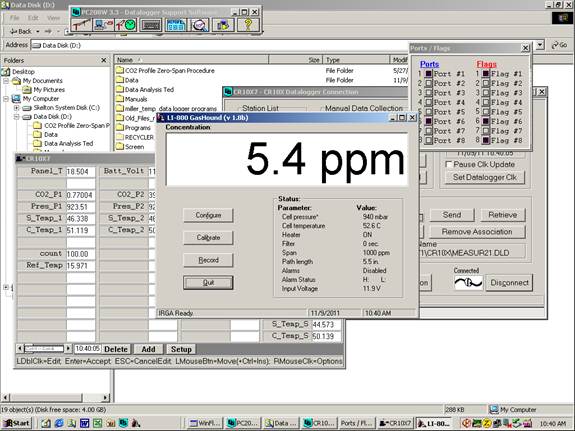Click Remove Association button

(x=477, y=232)
